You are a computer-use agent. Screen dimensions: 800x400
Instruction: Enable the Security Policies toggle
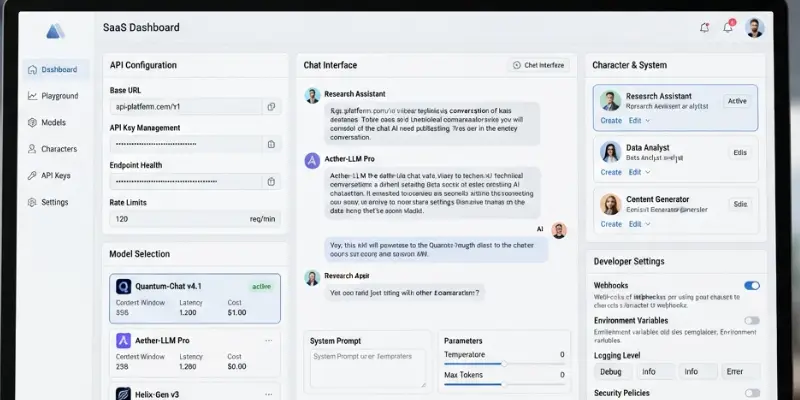[x=752, y=393]
